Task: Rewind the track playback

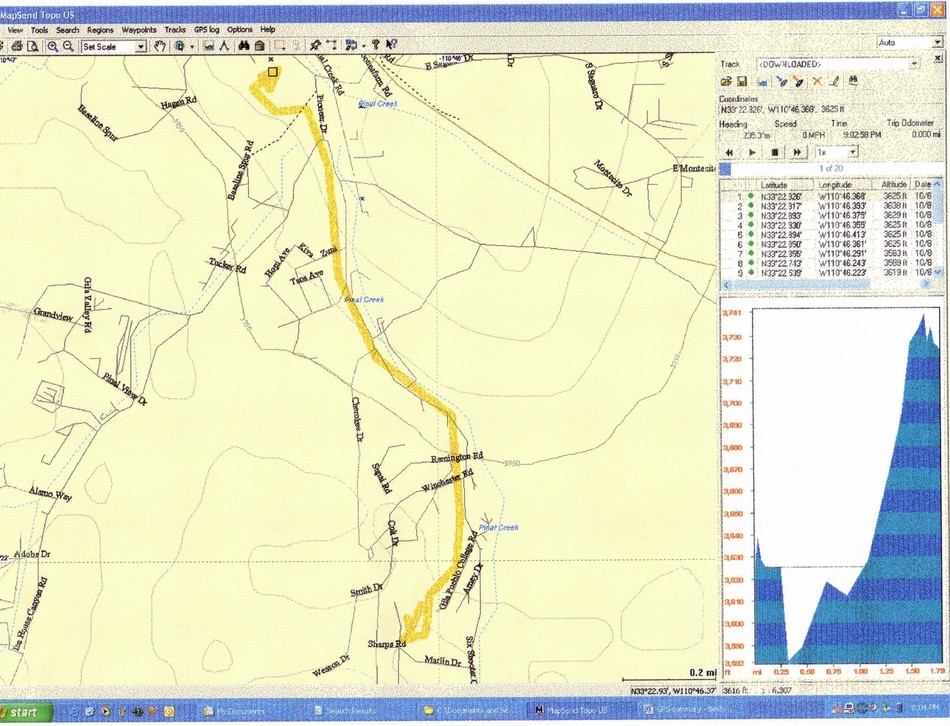Action: pos(731,152)
